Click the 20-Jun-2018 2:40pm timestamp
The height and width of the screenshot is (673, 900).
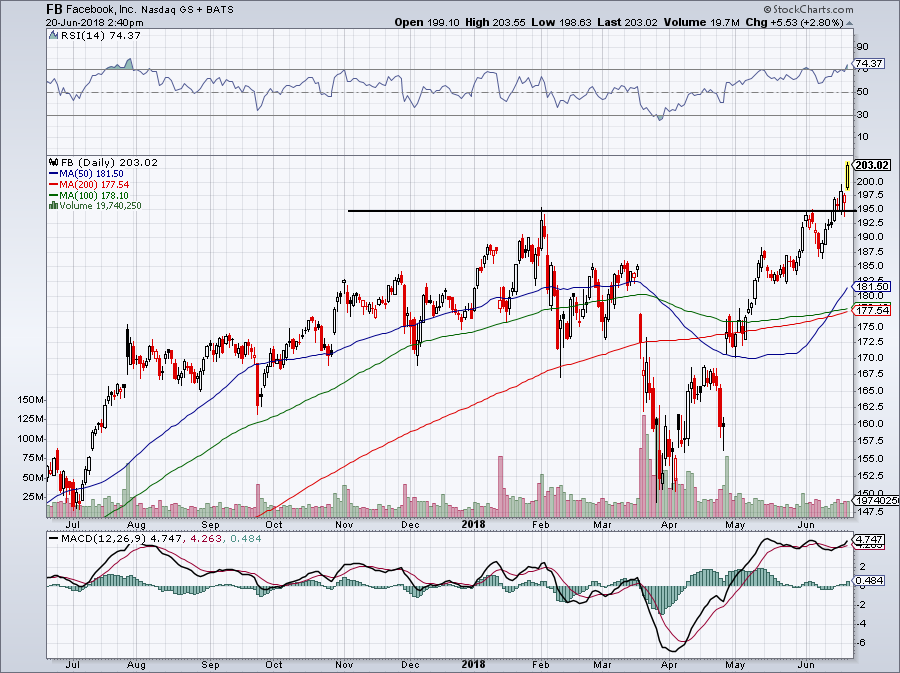pos(95,23)
